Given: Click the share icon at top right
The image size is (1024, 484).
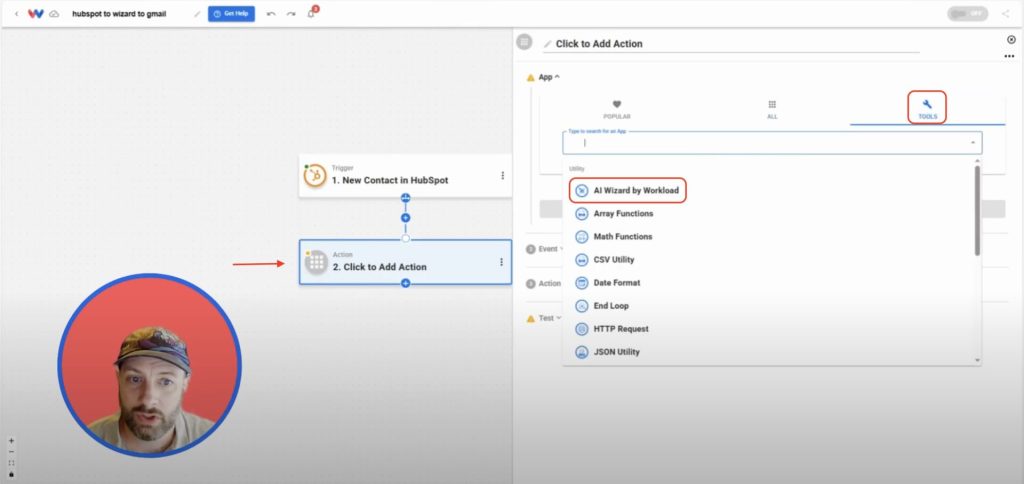Looking at the screenshot, I should coord(1005,14).
